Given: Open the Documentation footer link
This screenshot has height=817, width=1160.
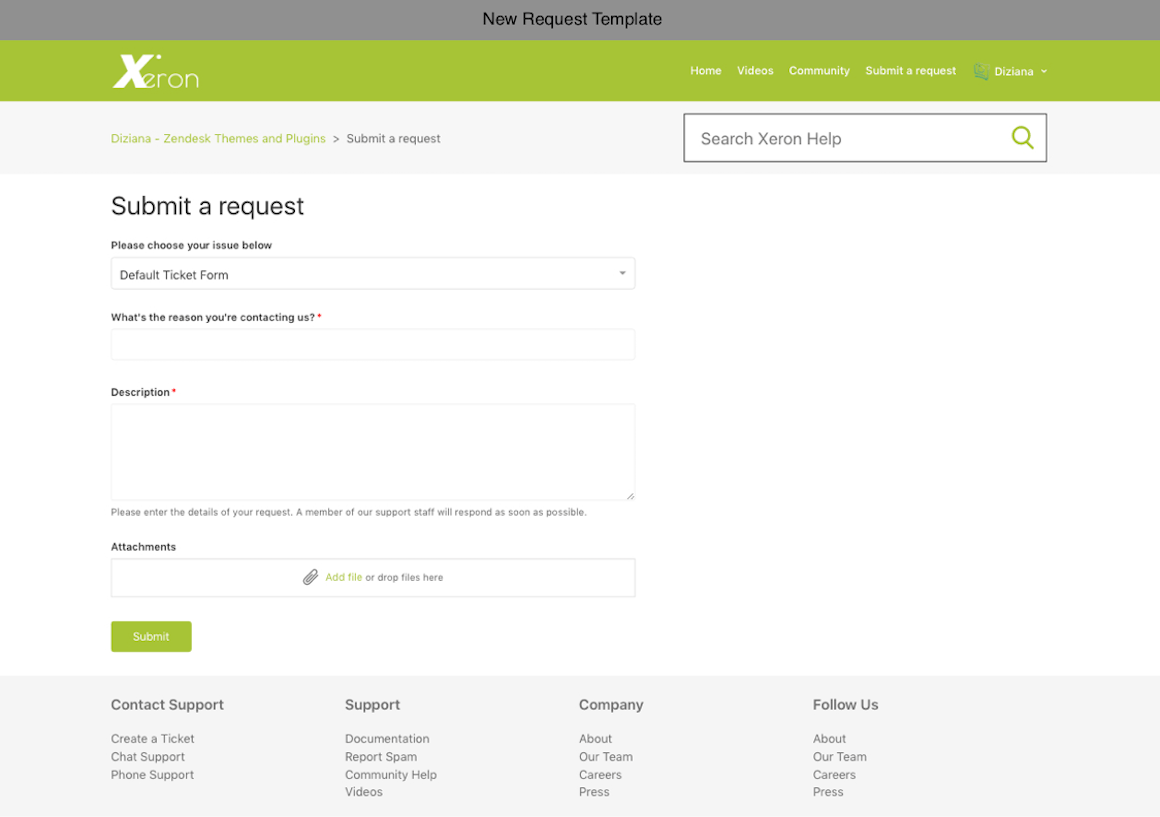Looking at the screenshot, I should pyautogui.click(x=387, y=739).
